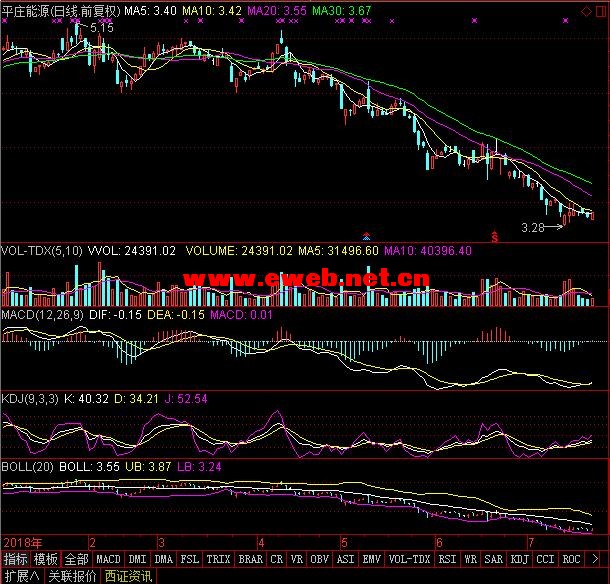
Task: Open the TRIX indicator tab
Action: point(218,559)
